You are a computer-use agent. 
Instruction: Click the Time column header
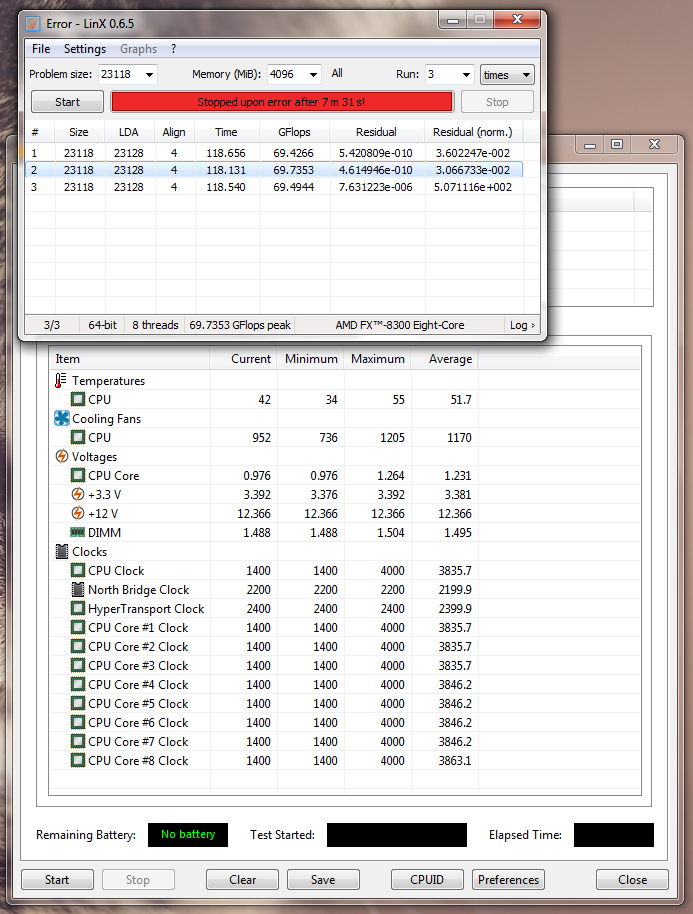coord(227,132)
